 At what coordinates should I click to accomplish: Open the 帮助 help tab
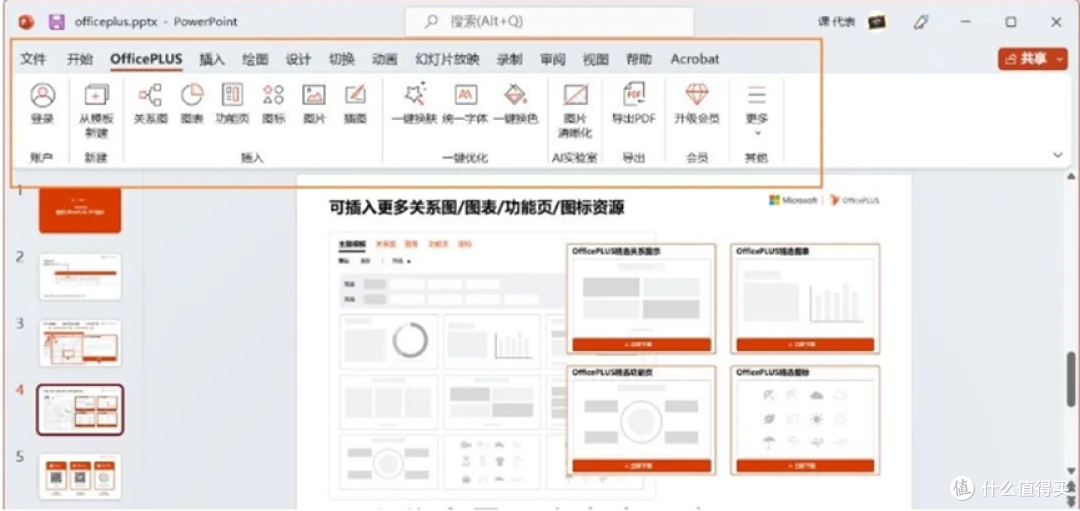[638, 59]
